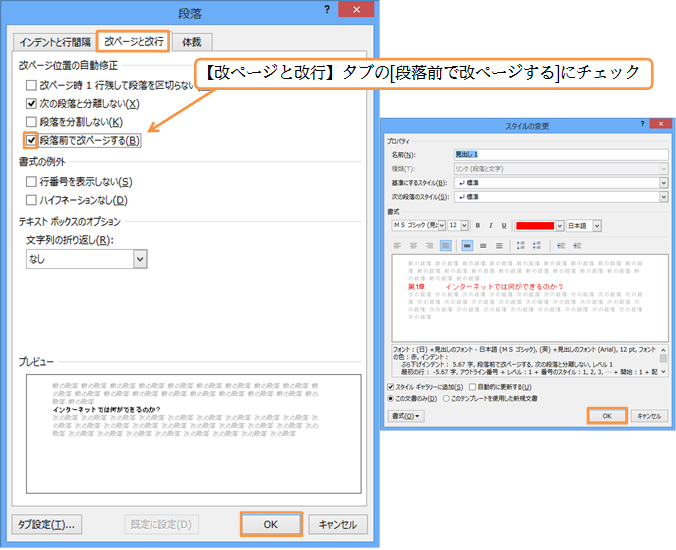Switch to インデントと行間隔 tab
Viewport: 676px width, 550px height.
55,42
